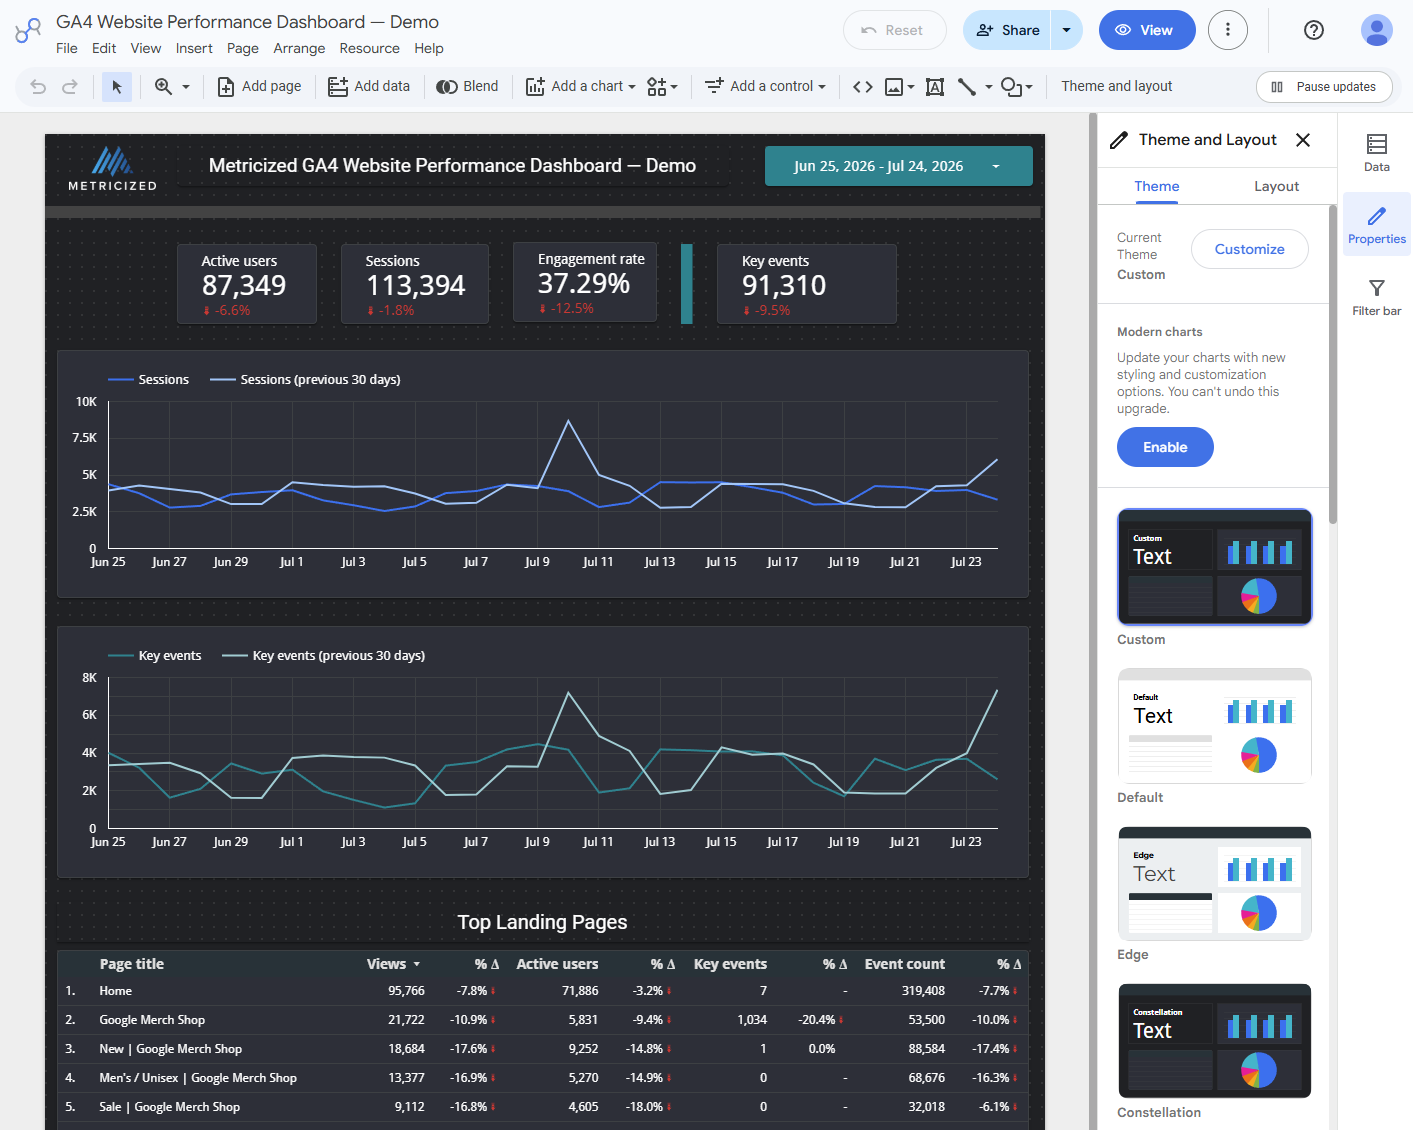Open the Edit menu
The image size is (1413, 1130).
(104, 48)
